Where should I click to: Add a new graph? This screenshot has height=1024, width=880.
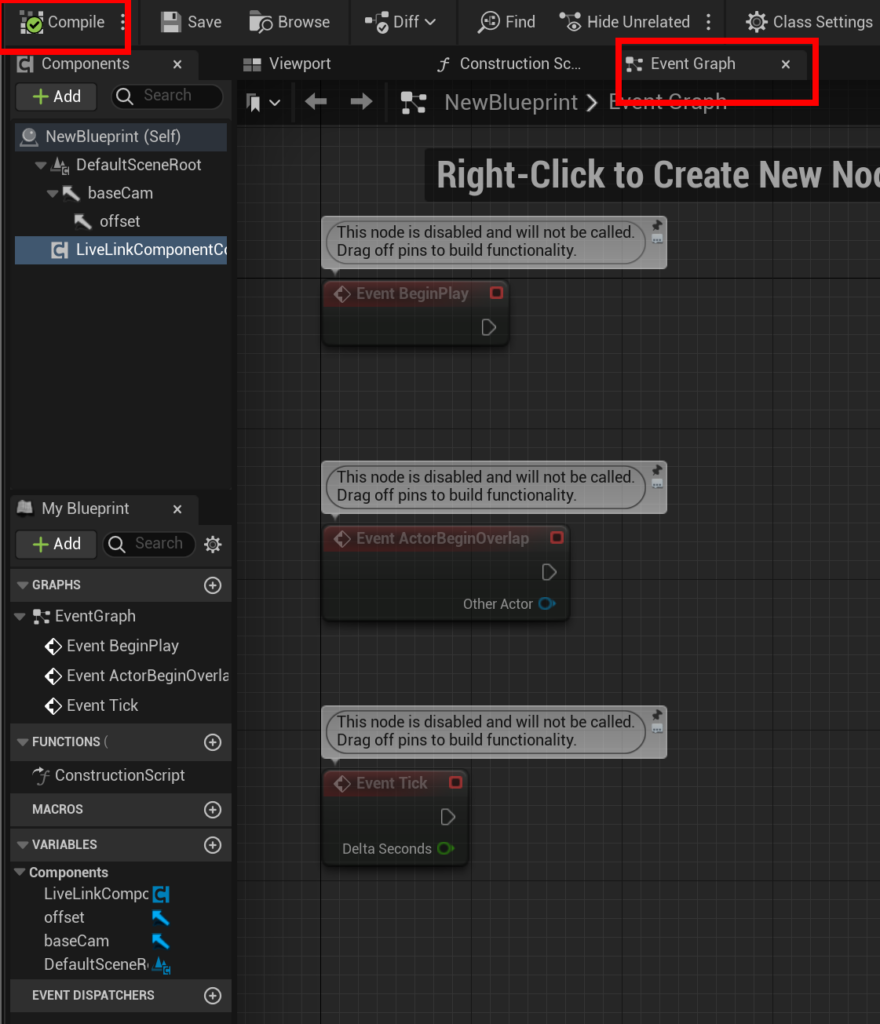tap(212, 585)
